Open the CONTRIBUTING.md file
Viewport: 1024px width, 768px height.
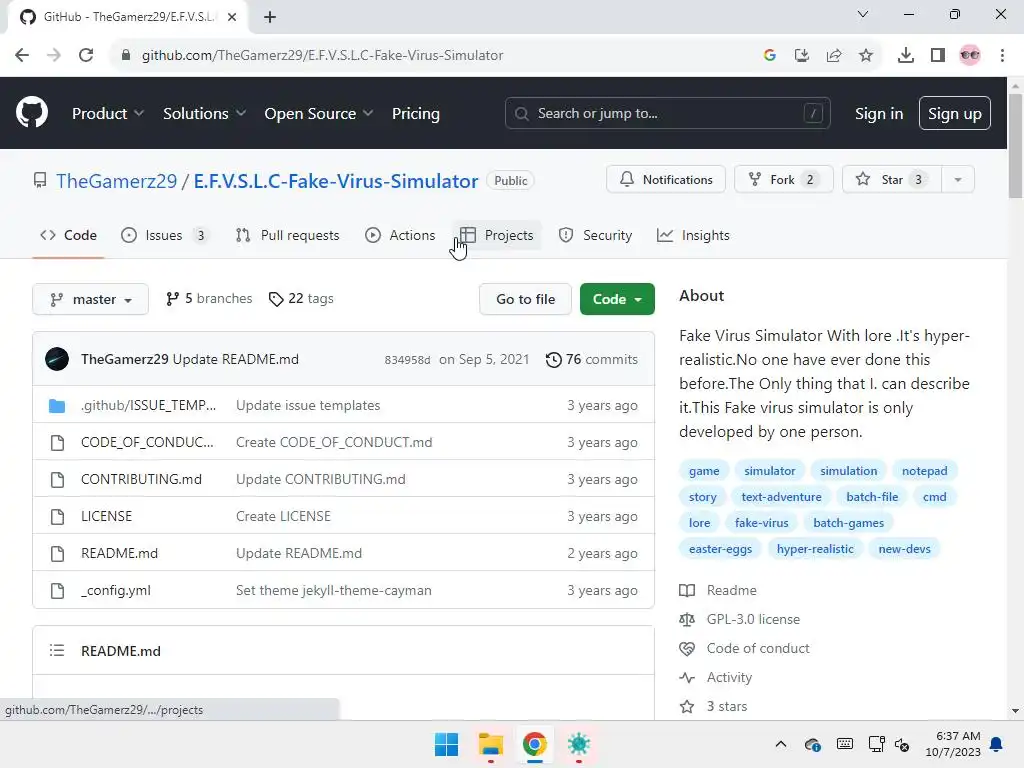pyautogui.click(x=141, y=479)
